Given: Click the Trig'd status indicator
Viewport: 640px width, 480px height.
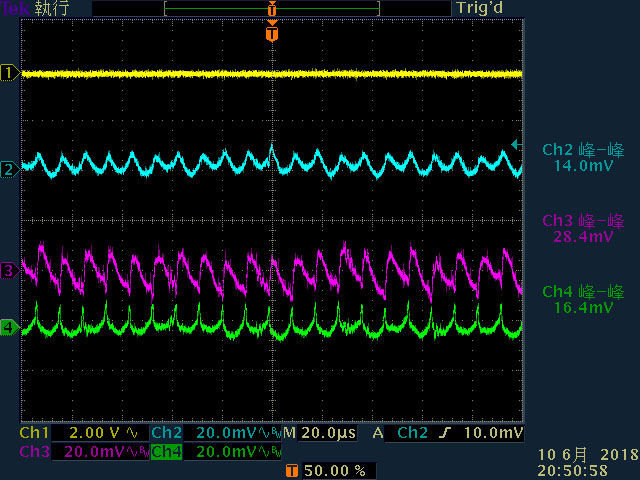Looking at the screenshot, I should [x=480, y=8].
